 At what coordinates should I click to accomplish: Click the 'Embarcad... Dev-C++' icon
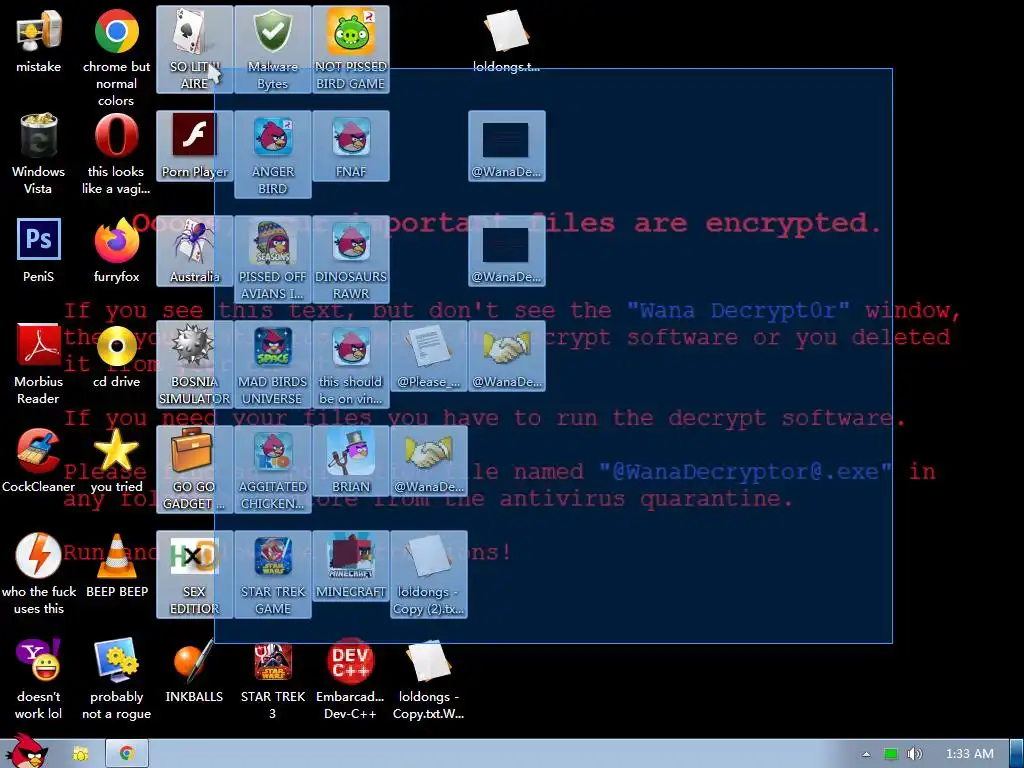pos(351,680)
